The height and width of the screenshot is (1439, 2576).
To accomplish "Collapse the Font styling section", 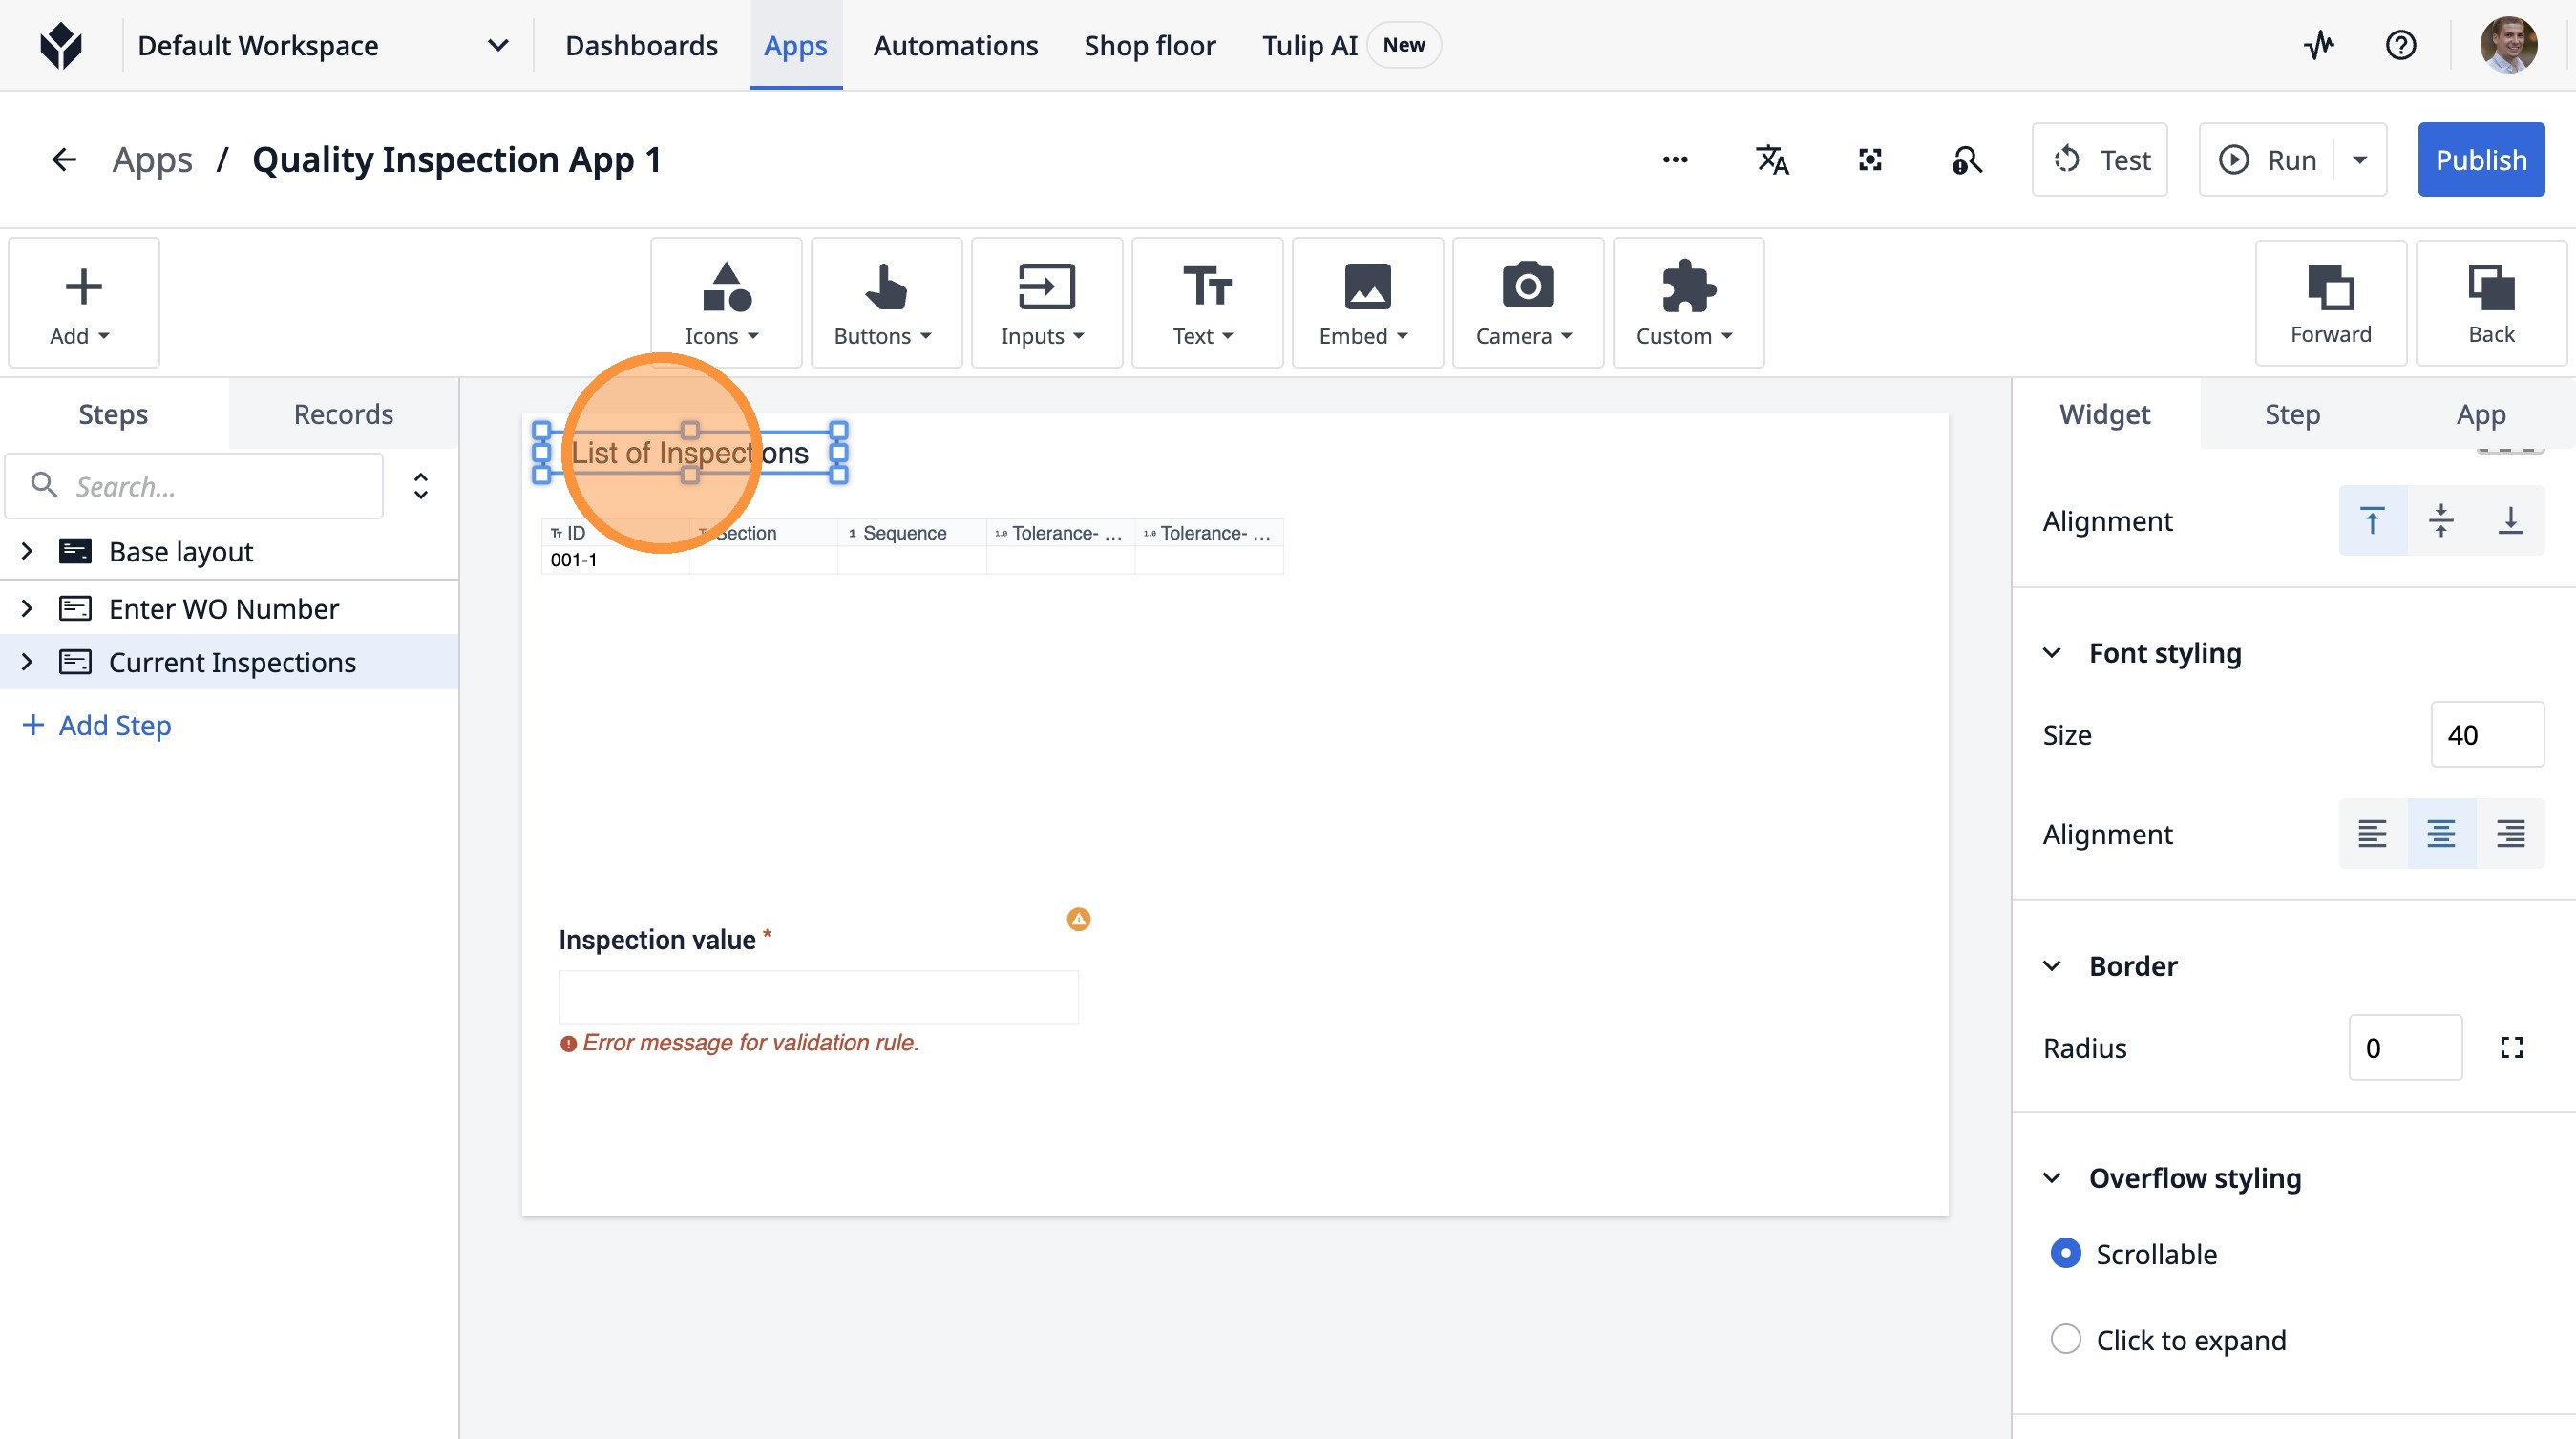I will pos(2052,653).
